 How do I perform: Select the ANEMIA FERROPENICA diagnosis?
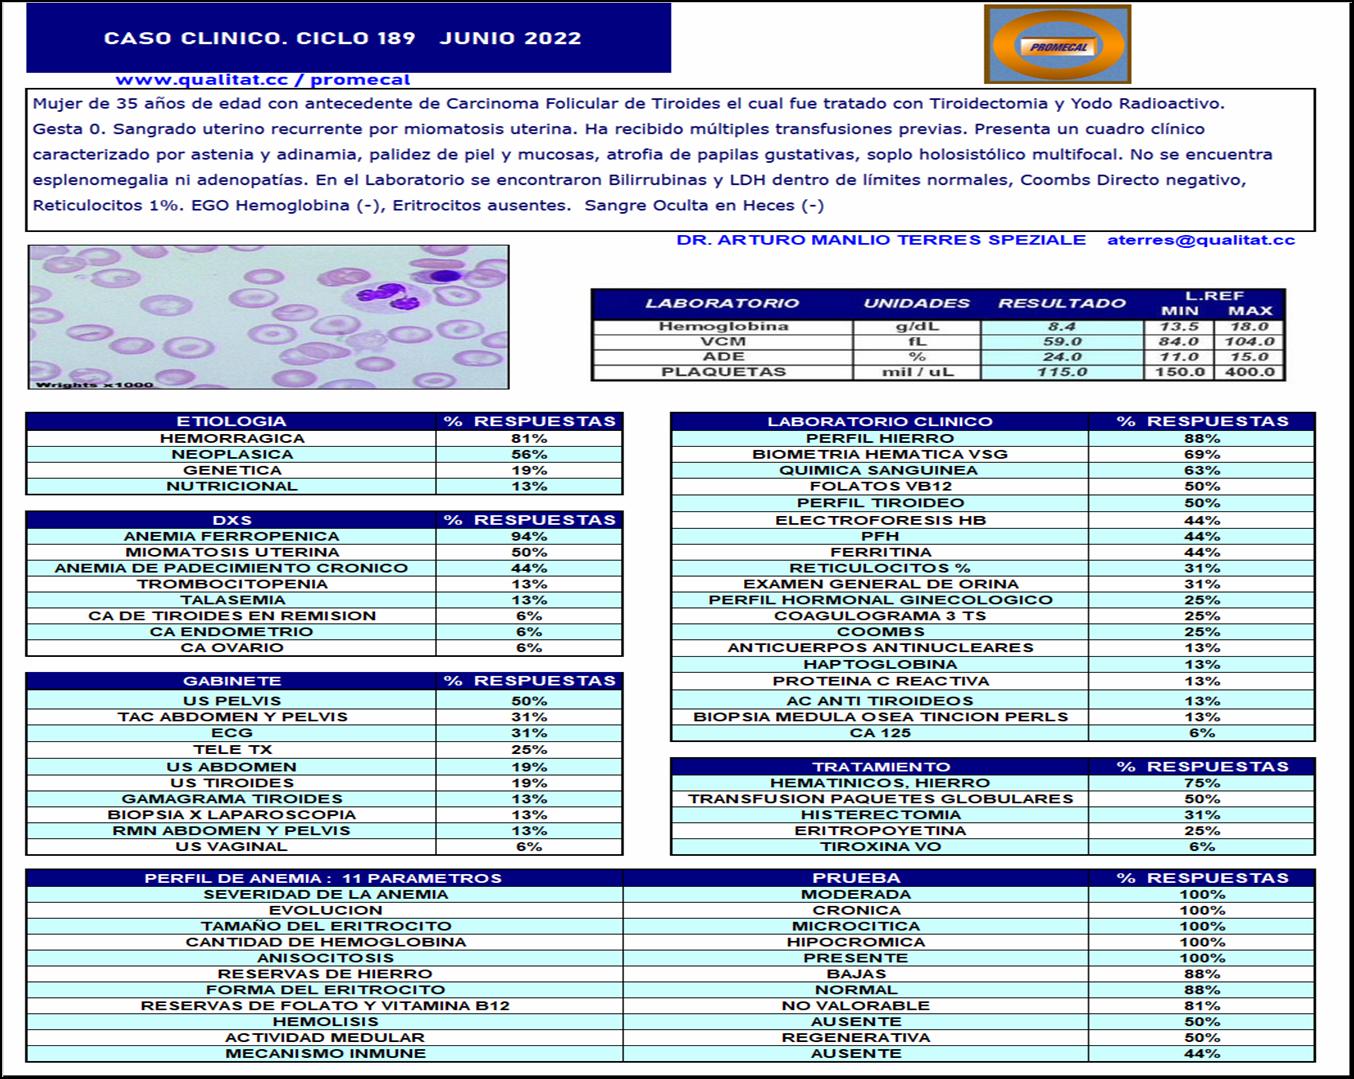tap(324, 536)
